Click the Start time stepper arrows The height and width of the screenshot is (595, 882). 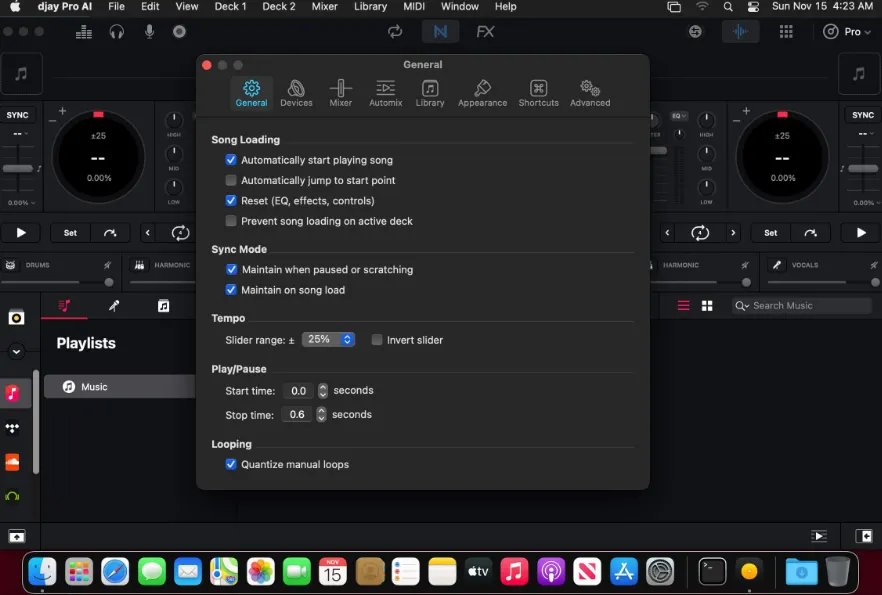click(x=322, y=390)
